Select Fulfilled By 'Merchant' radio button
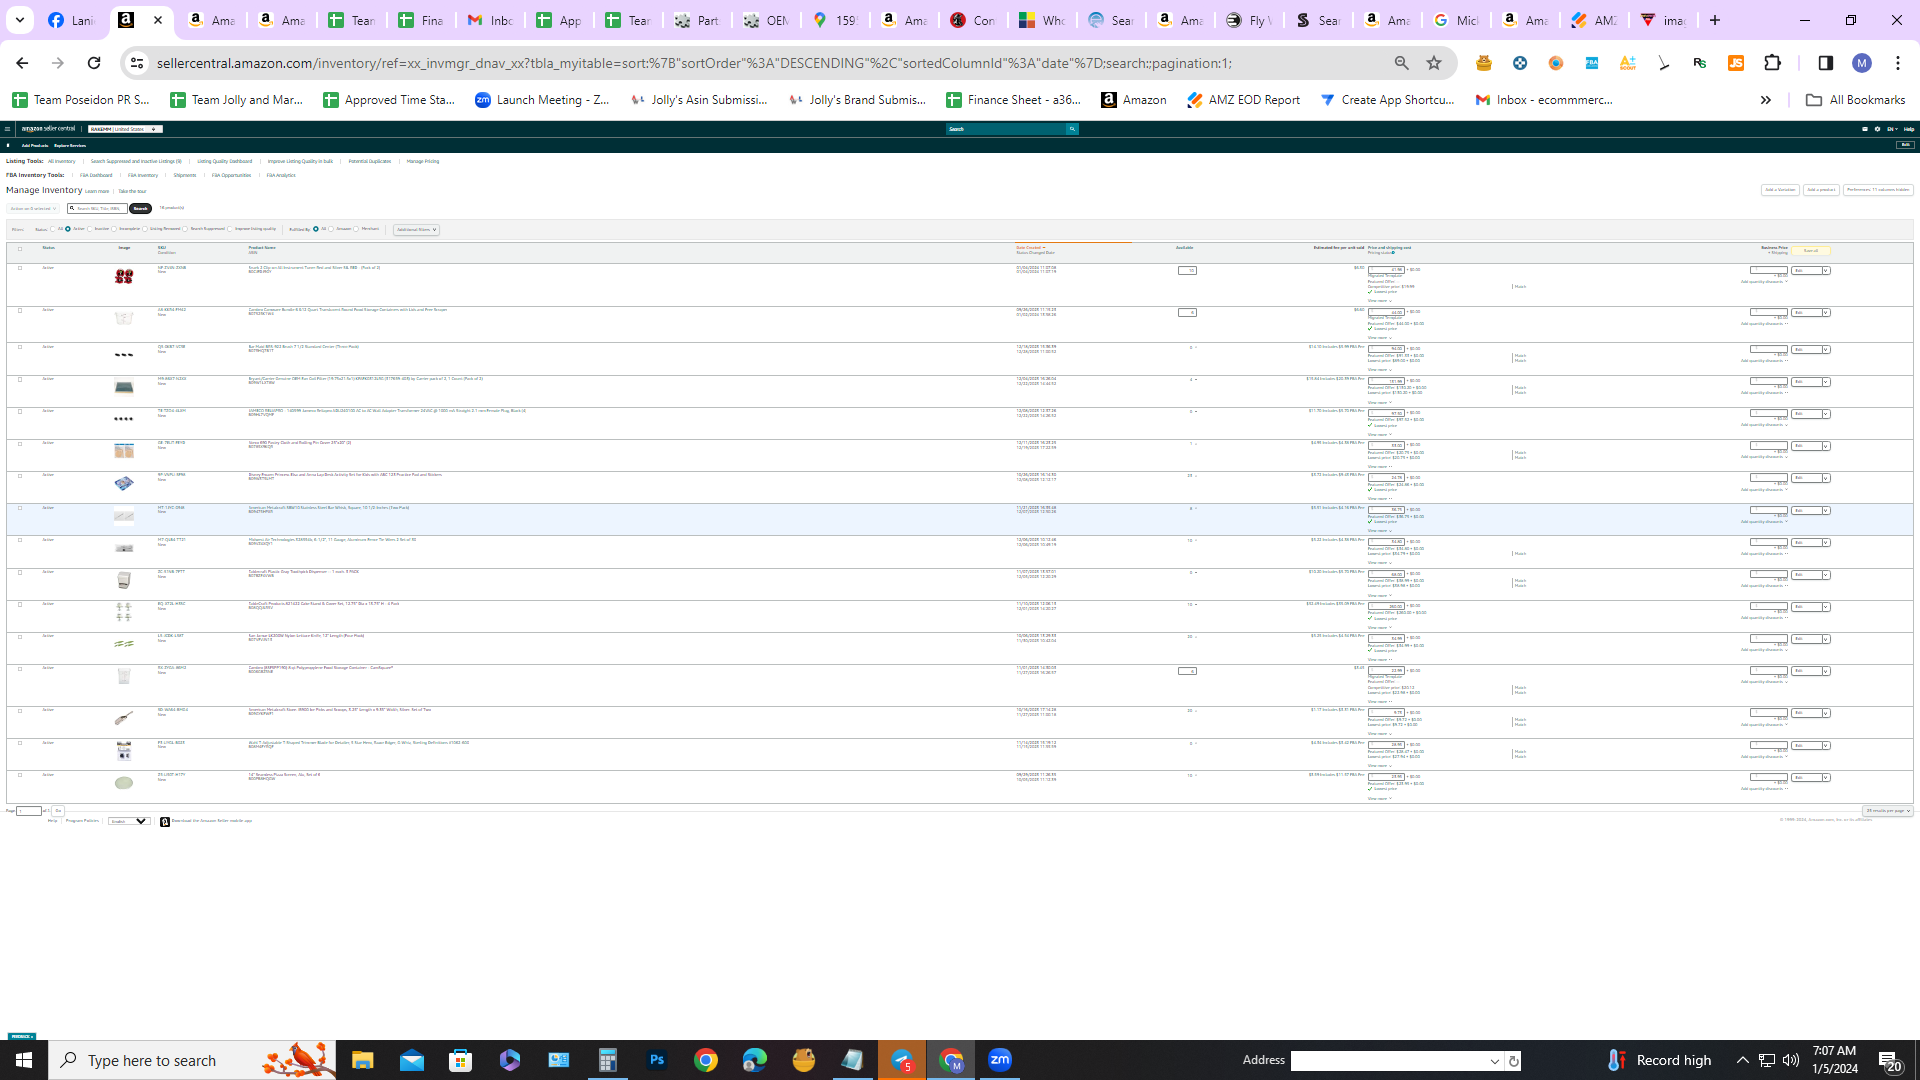The width and height of the screenshot is (1920, 1080). tap(356, 229)
